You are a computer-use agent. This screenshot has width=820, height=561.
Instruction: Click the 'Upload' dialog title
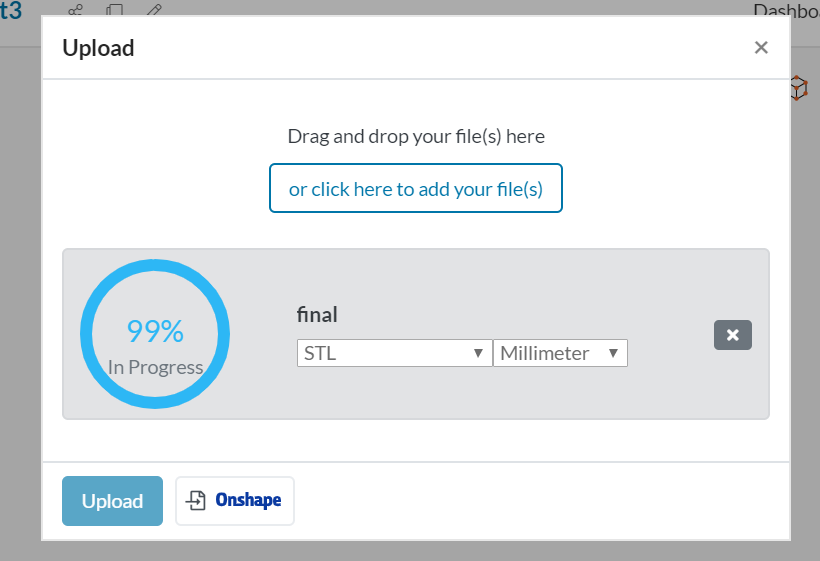pyautogui.click(x=98, y=47)
